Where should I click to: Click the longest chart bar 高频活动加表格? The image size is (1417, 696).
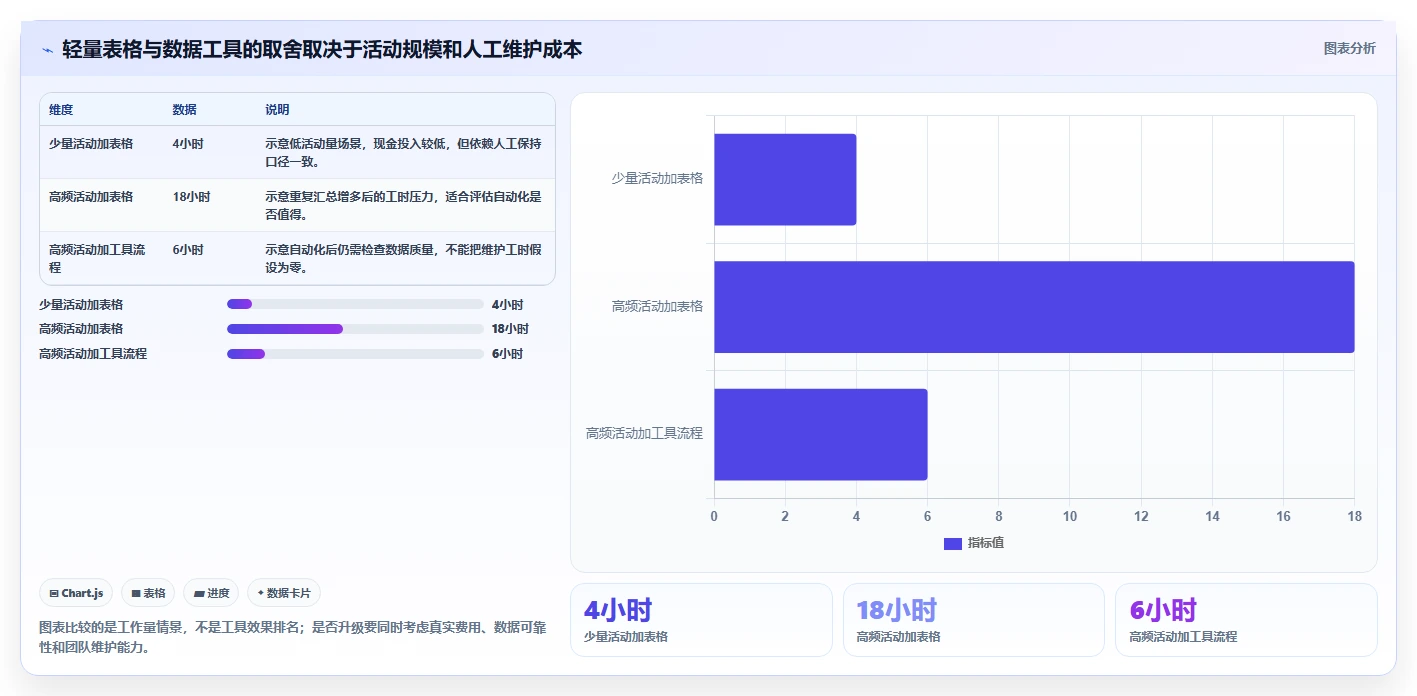(1034, 307)
